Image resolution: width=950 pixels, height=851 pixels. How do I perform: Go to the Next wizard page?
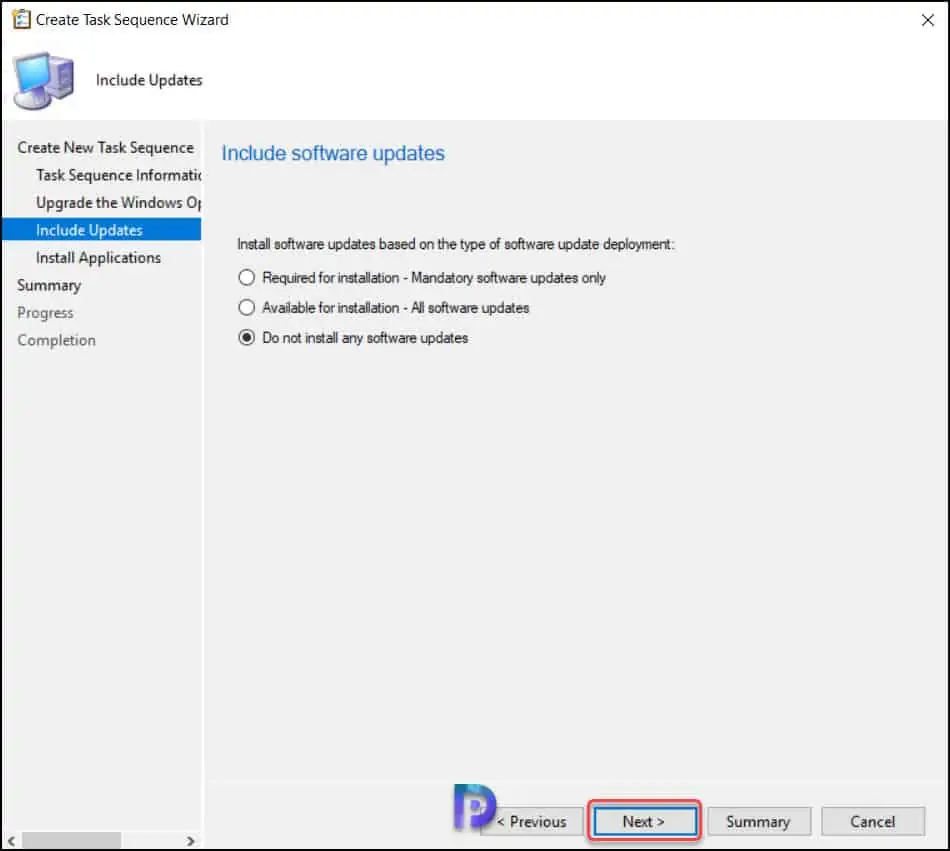click(x=644, y=821)
